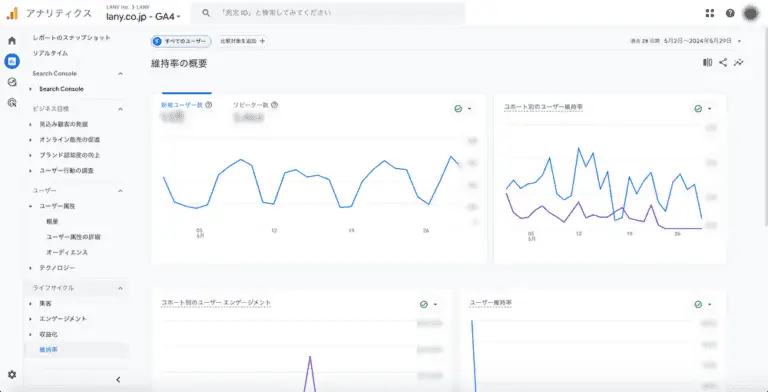The width and height of the screenshot is (768, 392).
Task: Expand ブランド認知度の向上 item
Action: pos(30,155)
